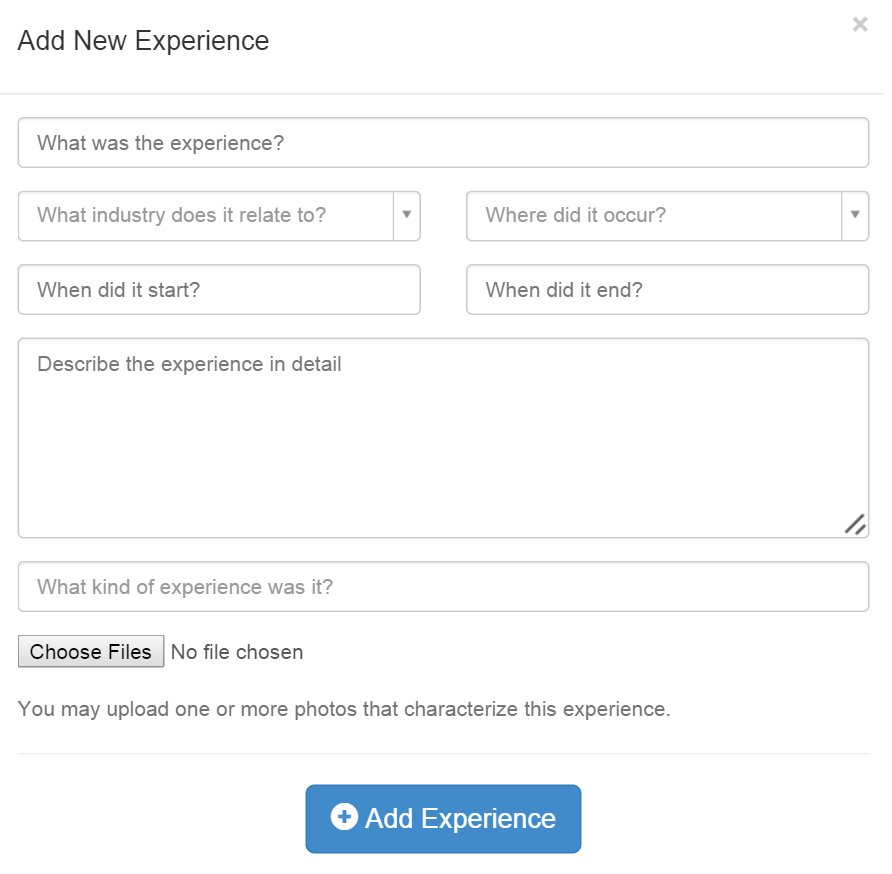Viewport: 892px width, 874px height.
Task: Open the industry dropdown arrow
Action: click(x=407, y=215)
